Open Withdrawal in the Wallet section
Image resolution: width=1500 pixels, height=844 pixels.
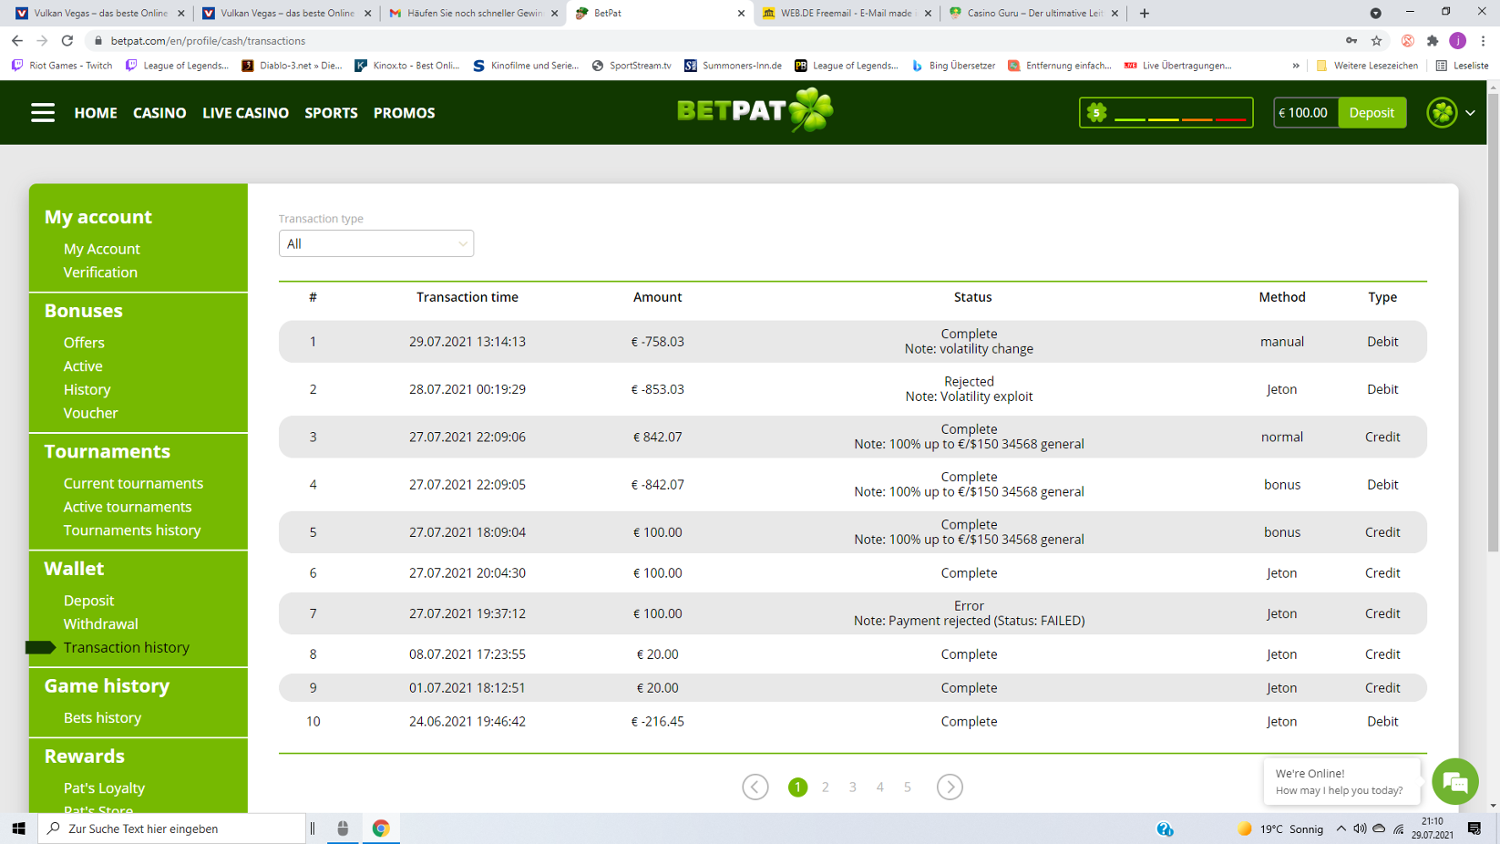point(101,624)
